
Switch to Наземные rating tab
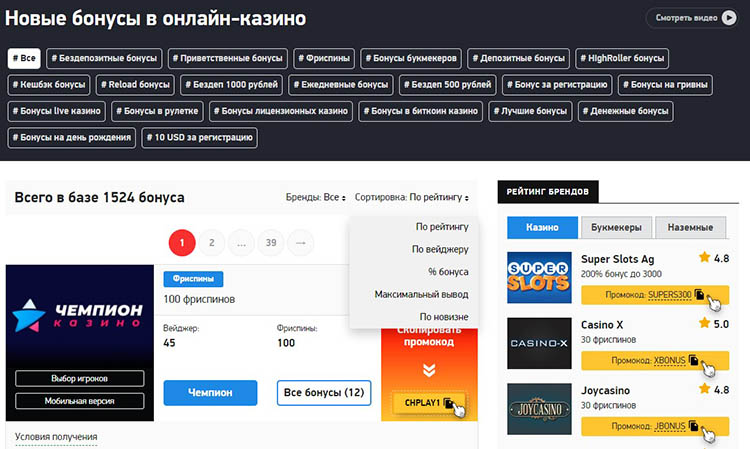click(x=690, y=227)
